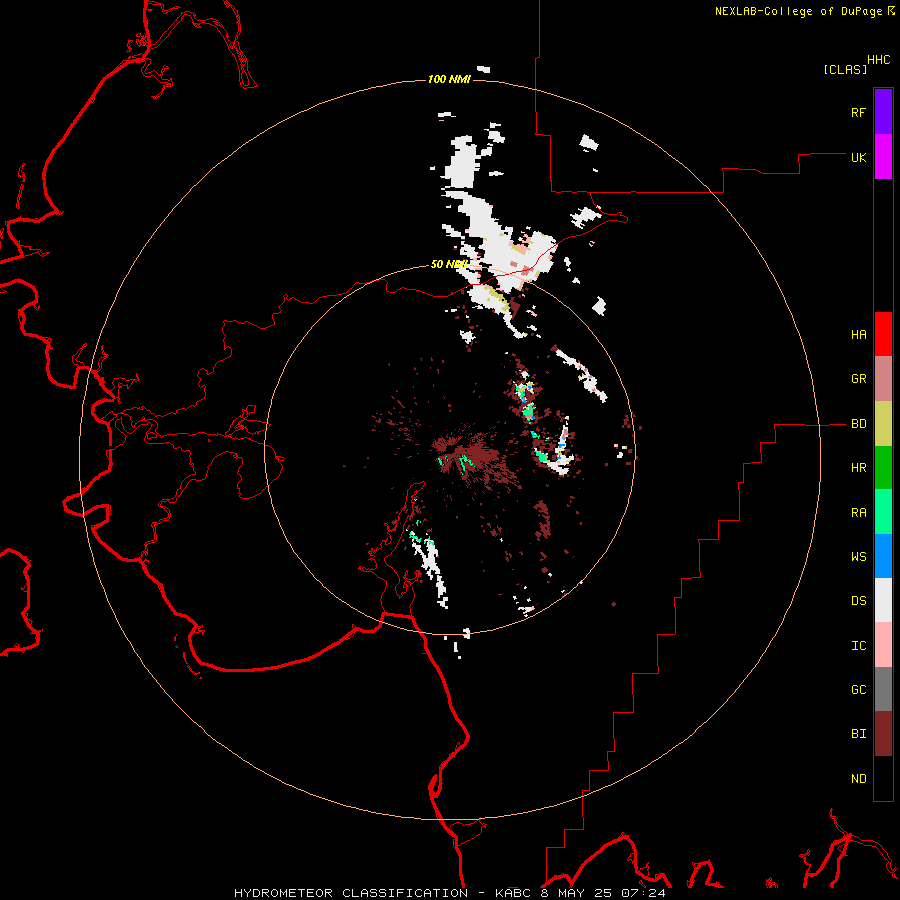Click the HA red color swatch
900x900 pixels.
tap(883, 334)
